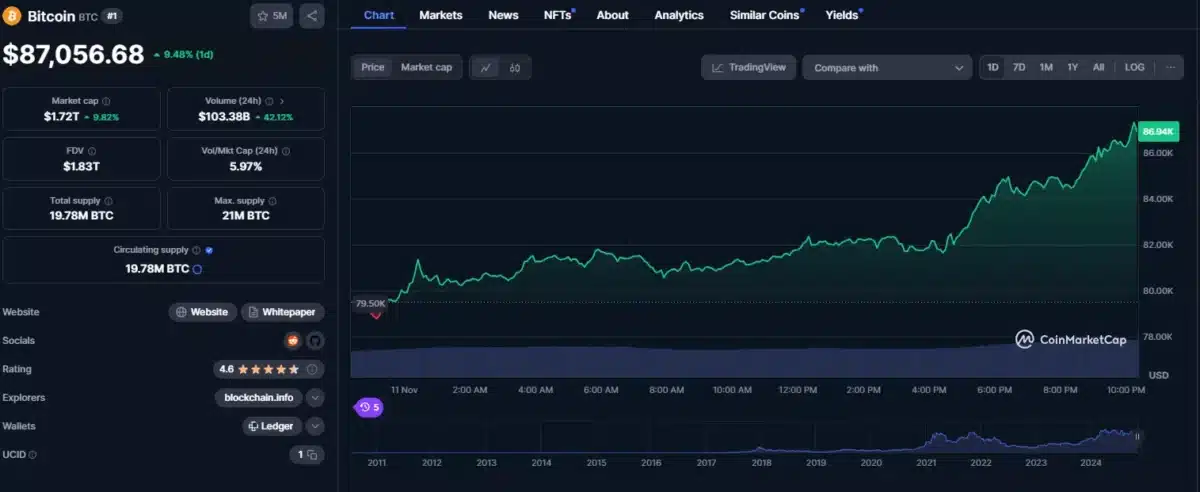1200x492 pixels.
Task: Click the share icon
Action: coord(311,16)
